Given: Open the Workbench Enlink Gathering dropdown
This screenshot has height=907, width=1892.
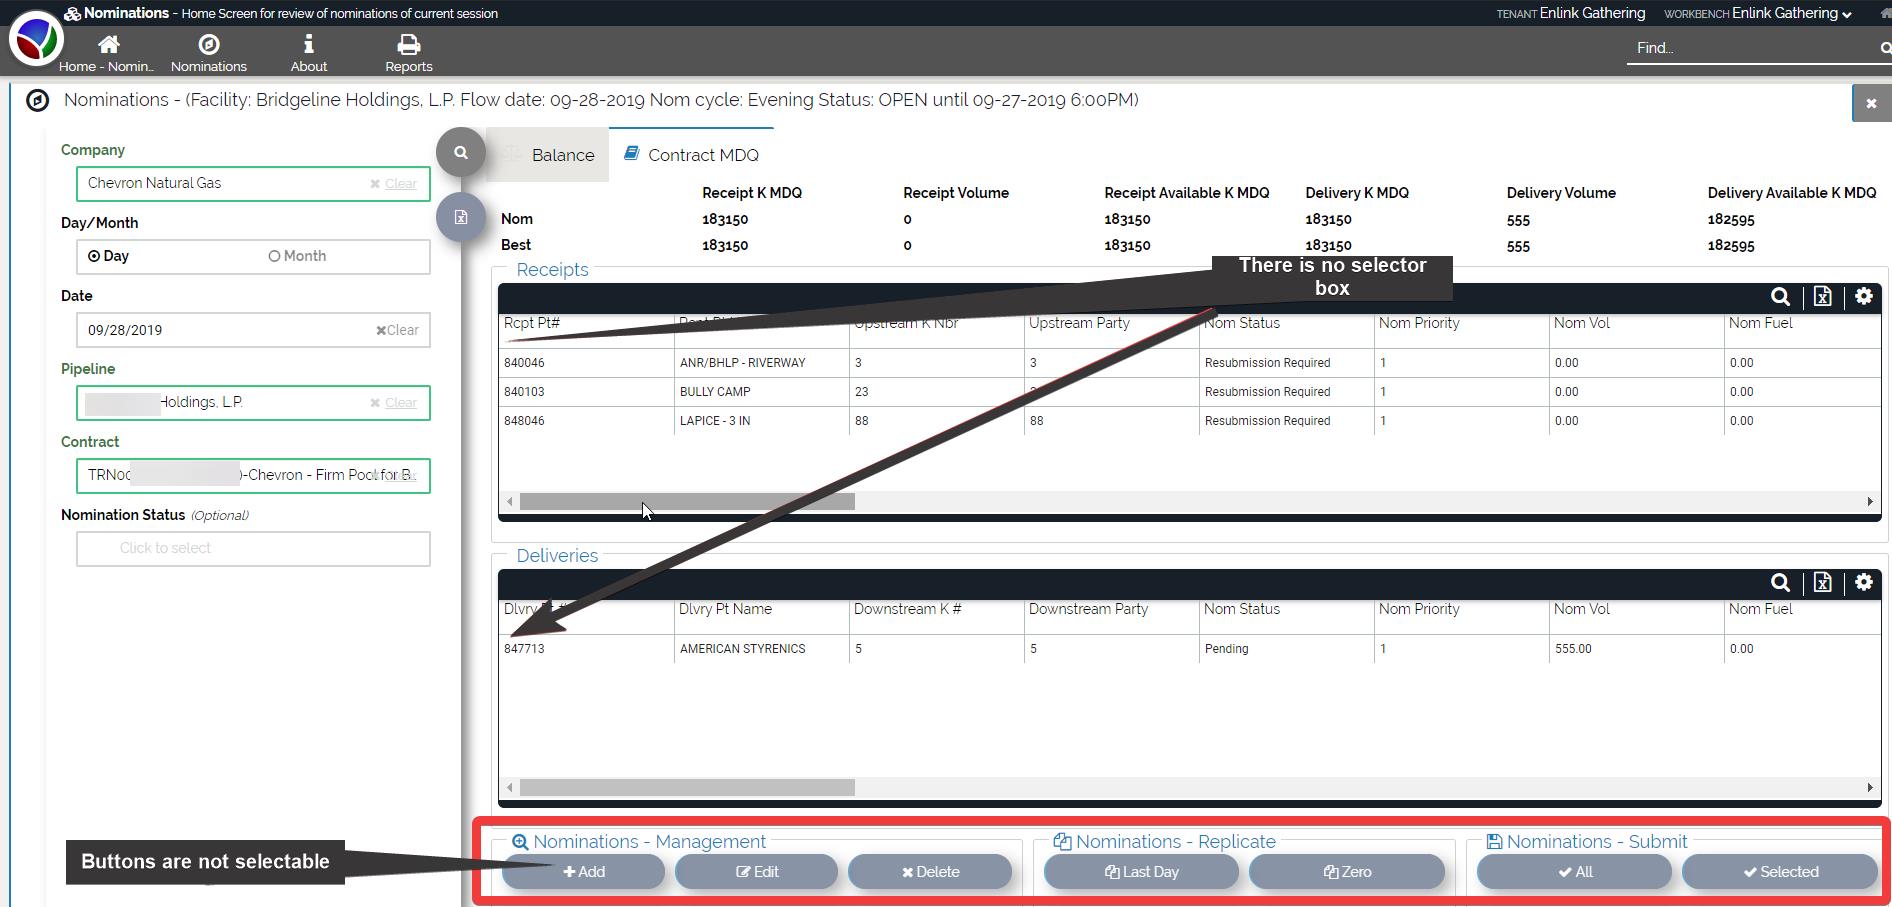Looking at the screenshot, I should (1791, 13).
